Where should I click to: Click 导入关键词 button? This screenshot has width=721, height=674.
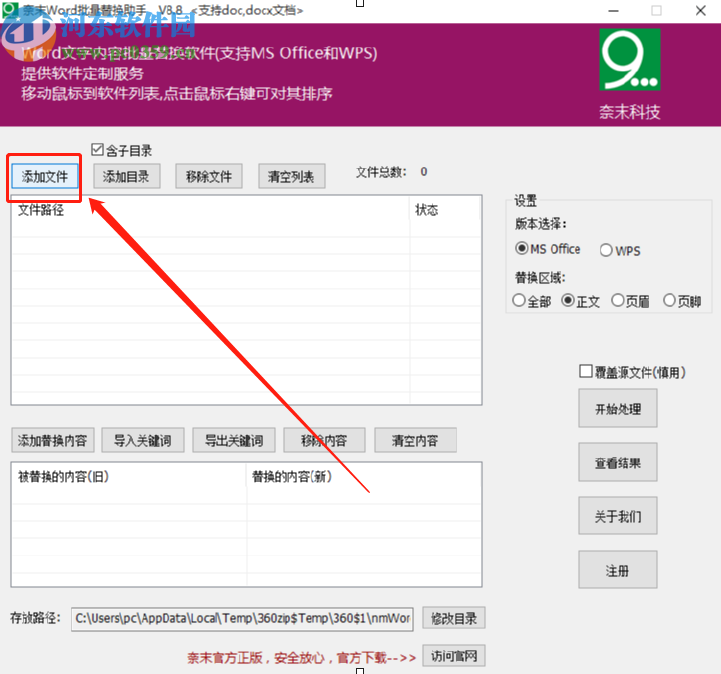143,440
